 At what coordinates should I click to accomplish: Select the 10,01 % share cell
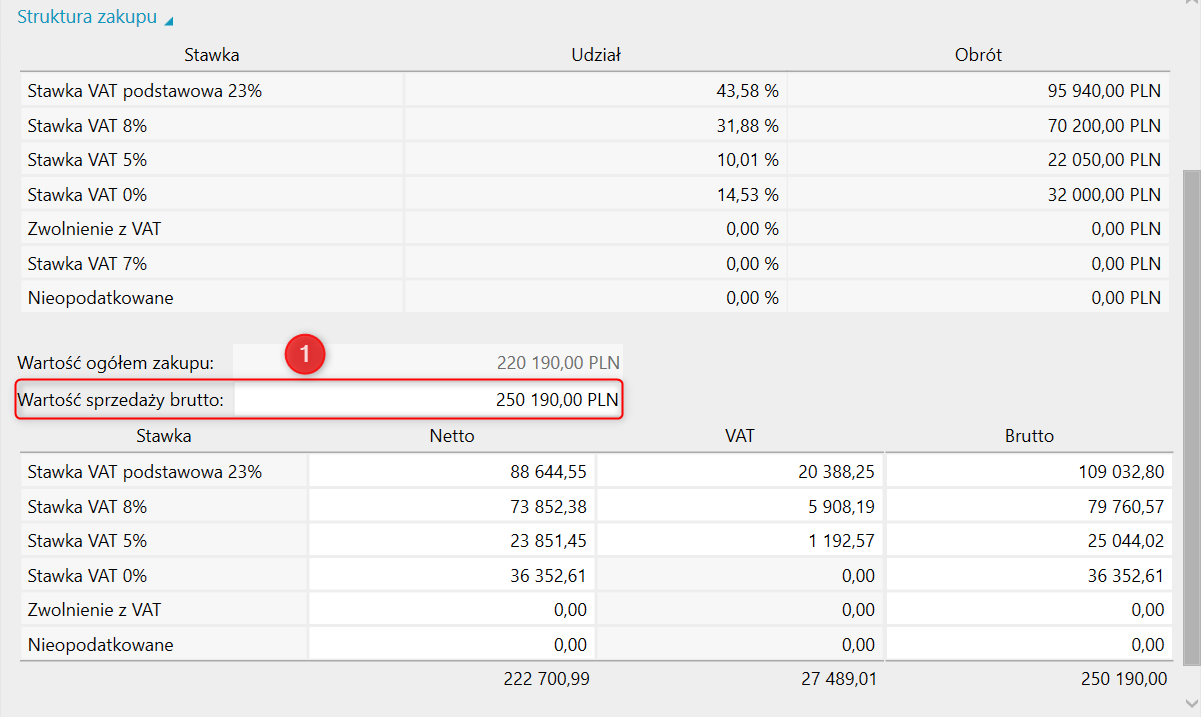pyautogui.click(x=595, y=160)
